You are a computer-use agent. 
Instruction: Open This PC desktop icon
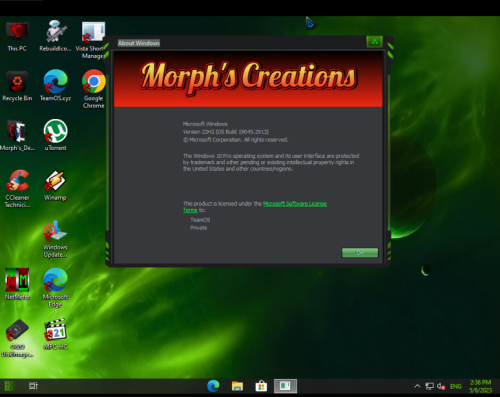pyautogui.click(x=17, y=36)
